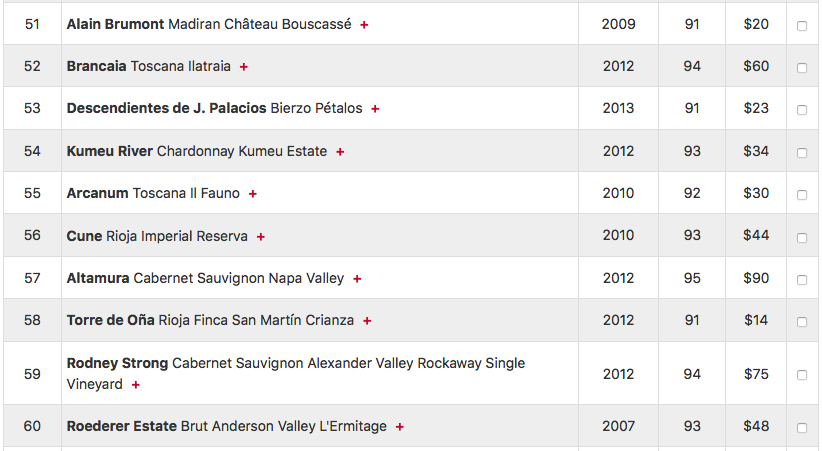Click the plus next to Altamura Cabernet Sauvignon
The image size is (823, 451).
click(x=357, y=279)
